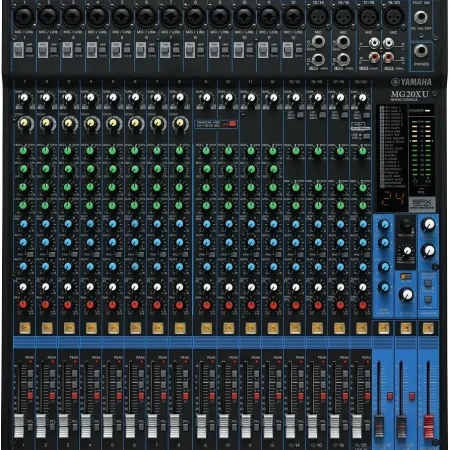Viewport: 450px width, 450px height.
Task: Toggle the yellow ON button for channel 9
Action: tap(206, 328)
